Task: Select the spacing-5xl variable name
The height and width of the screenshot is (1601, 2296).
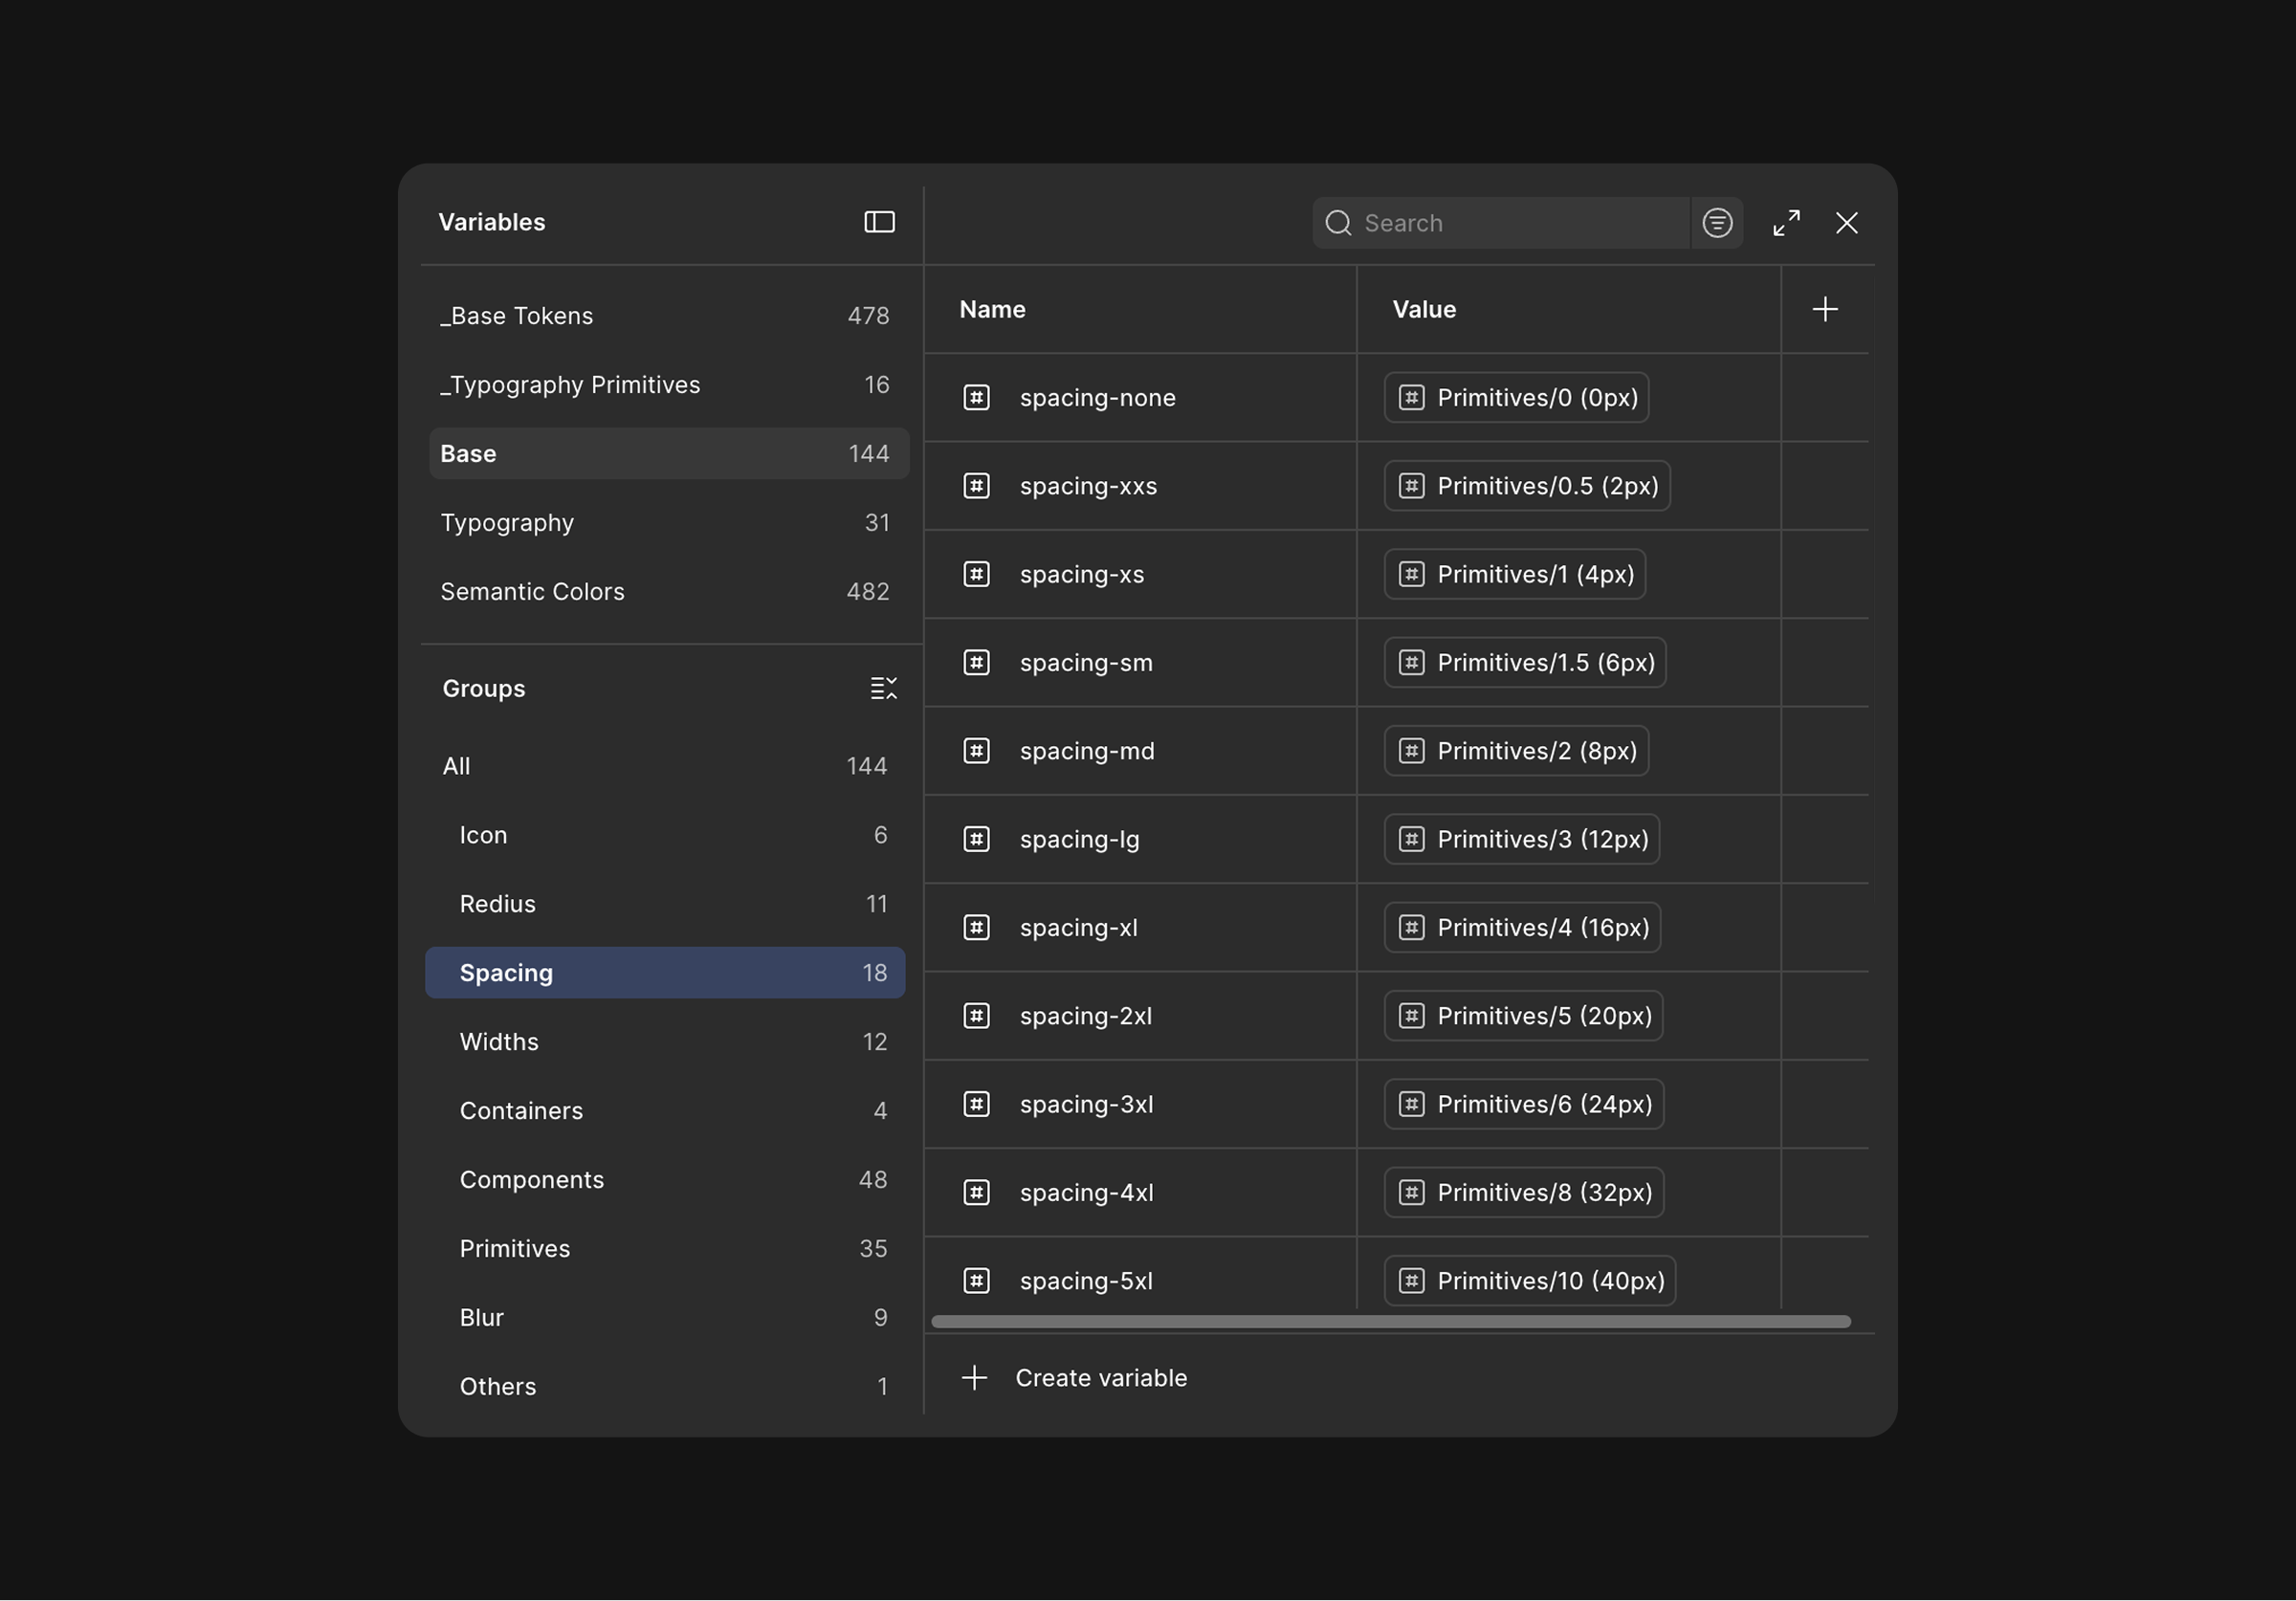Action: [1086, 1281]
